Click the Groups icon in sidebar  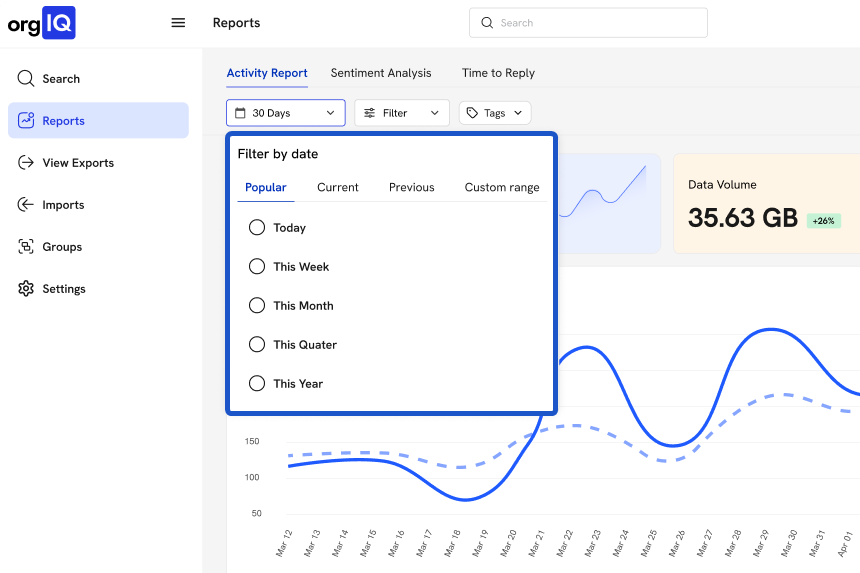[x=26, y=247]
